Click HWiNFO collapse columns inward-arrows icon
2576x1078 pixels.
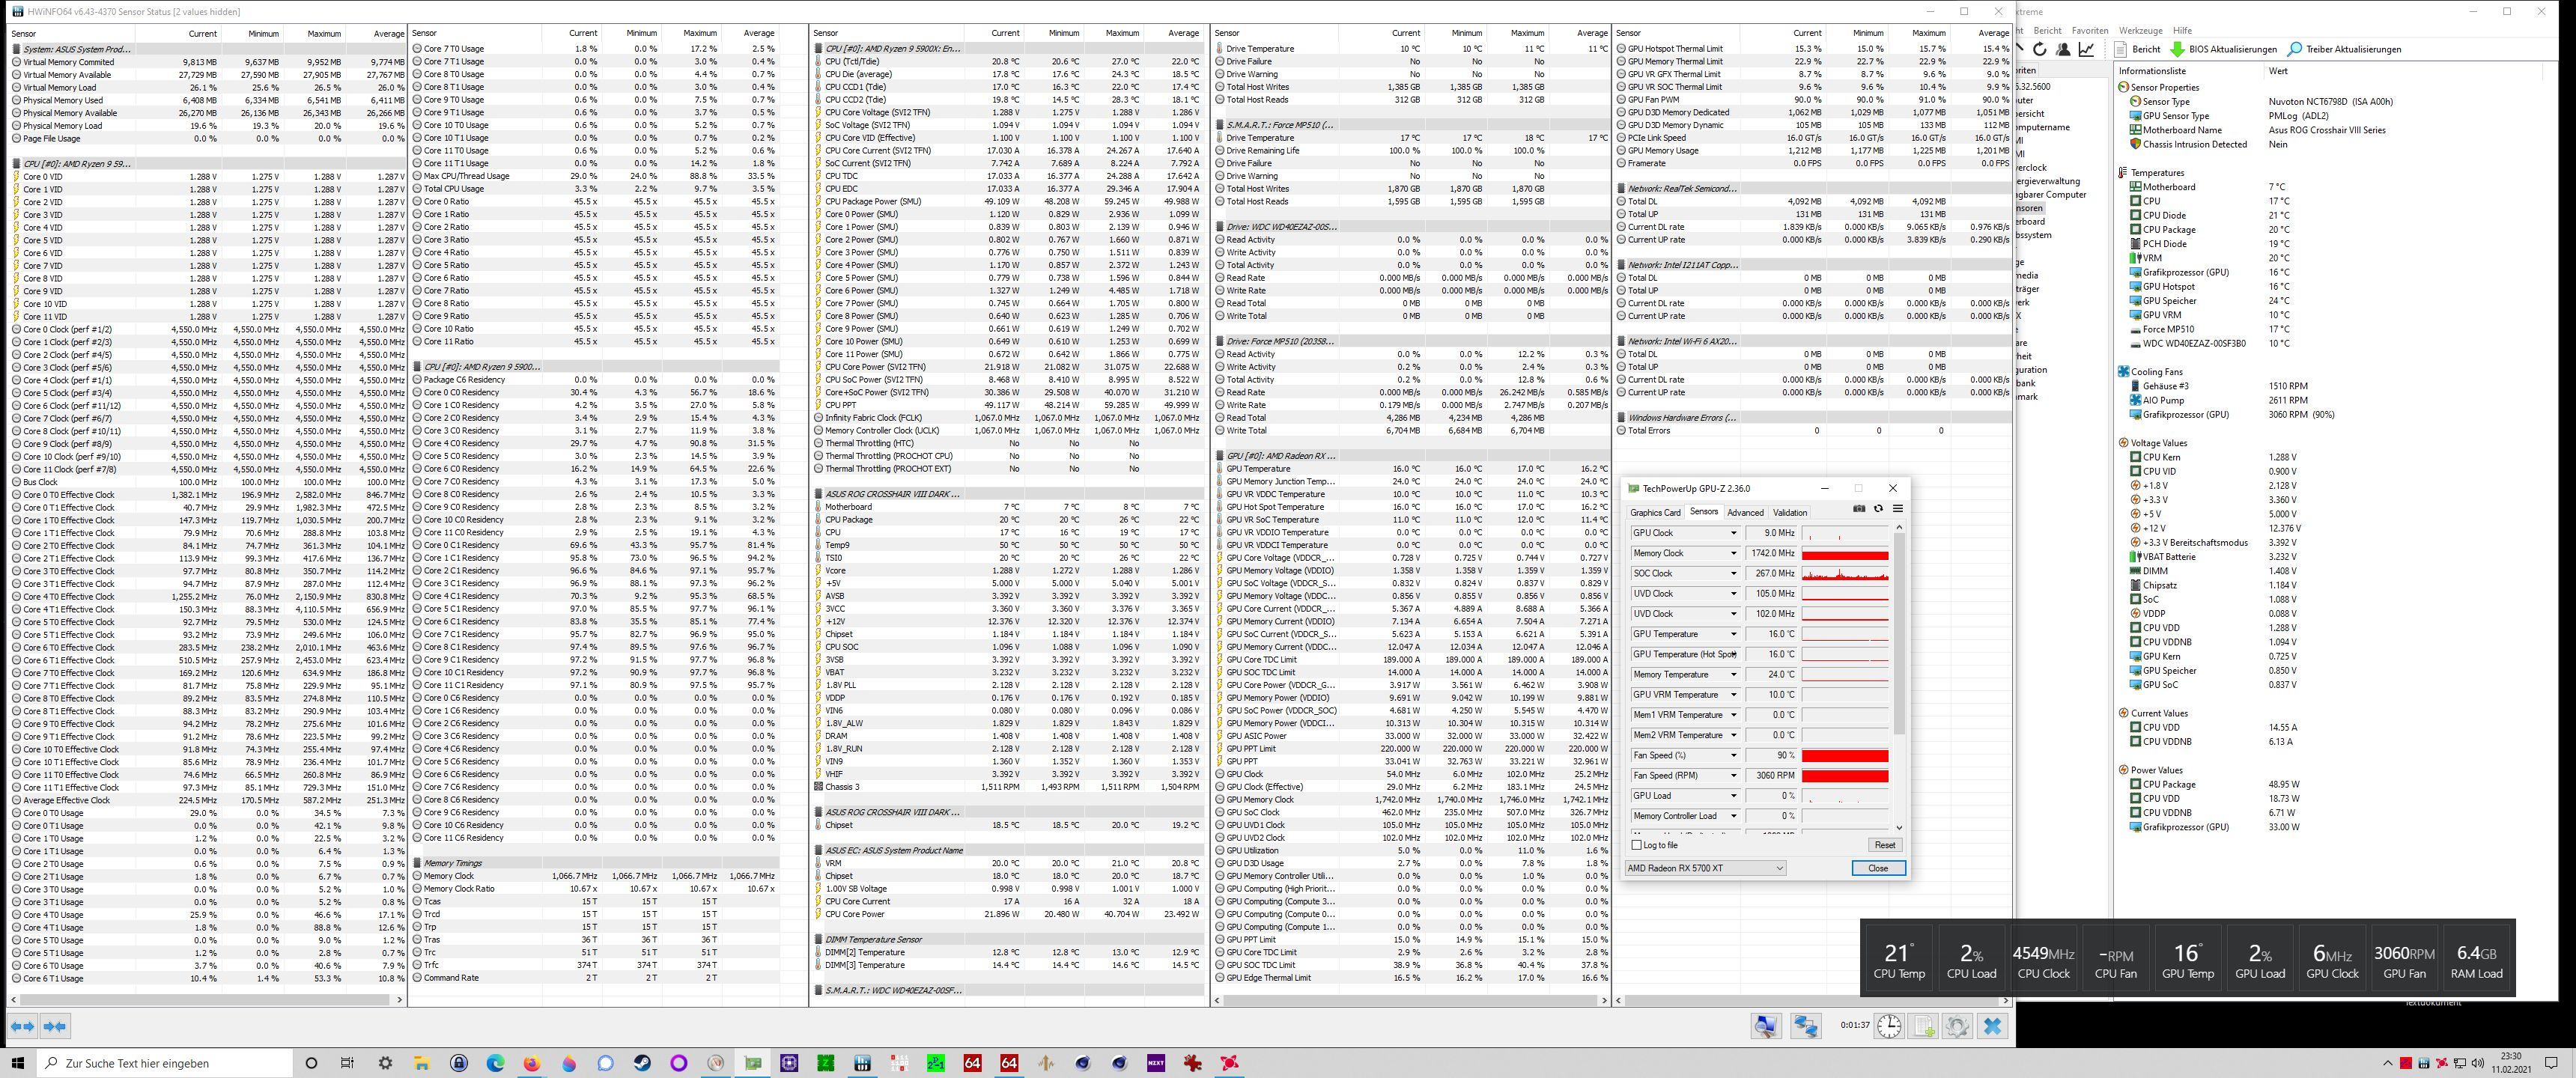coord(55,1026)
